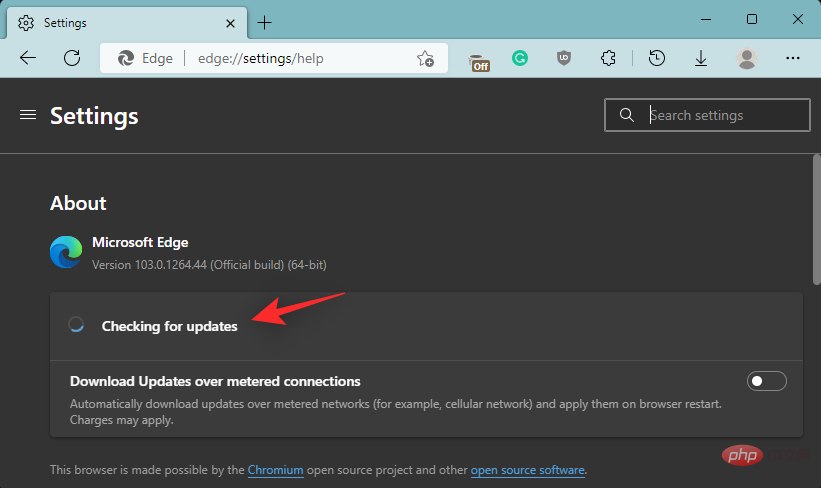Open the Settings and more ellipsis menu
821x488 pixels.
point(793,58)
